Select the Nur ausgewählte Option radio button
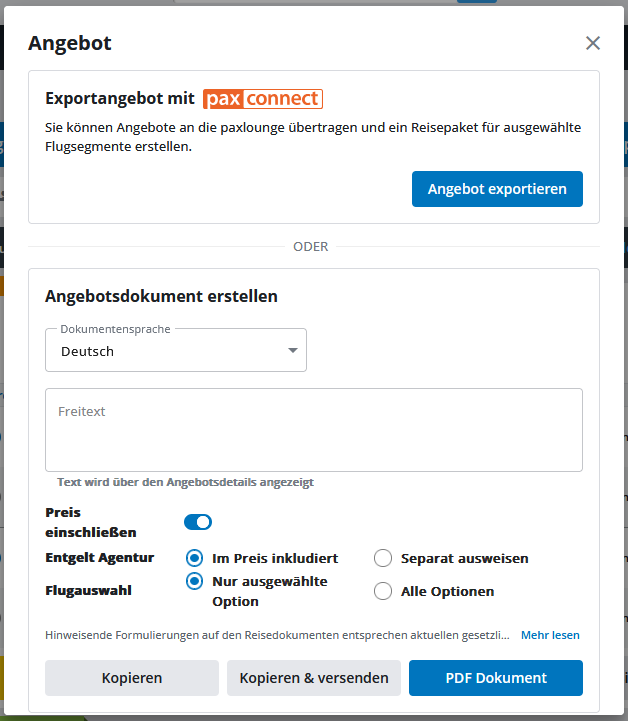This screenshot has height=721, width=628. click(195, 581)
